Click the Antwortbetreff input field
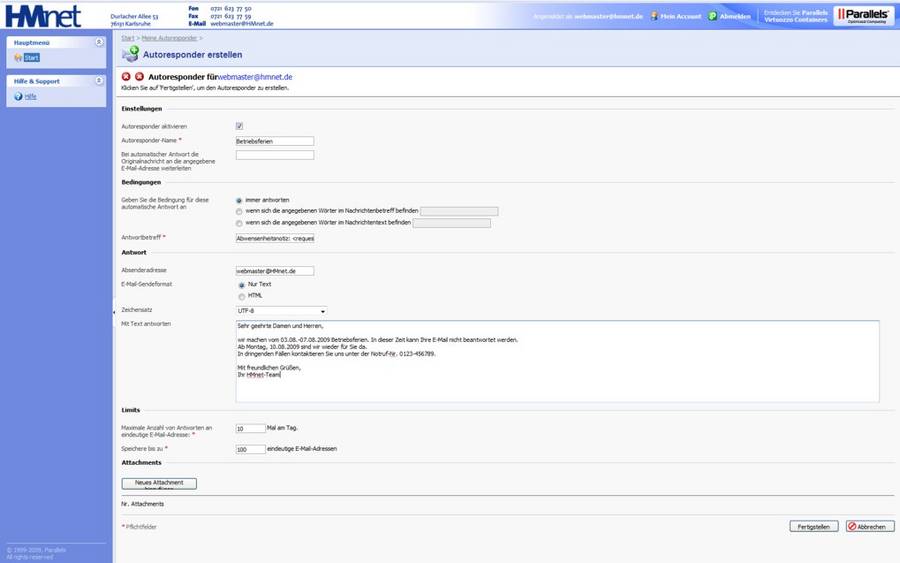The height and width of the screenshot is (563, 900). [275, 238]
